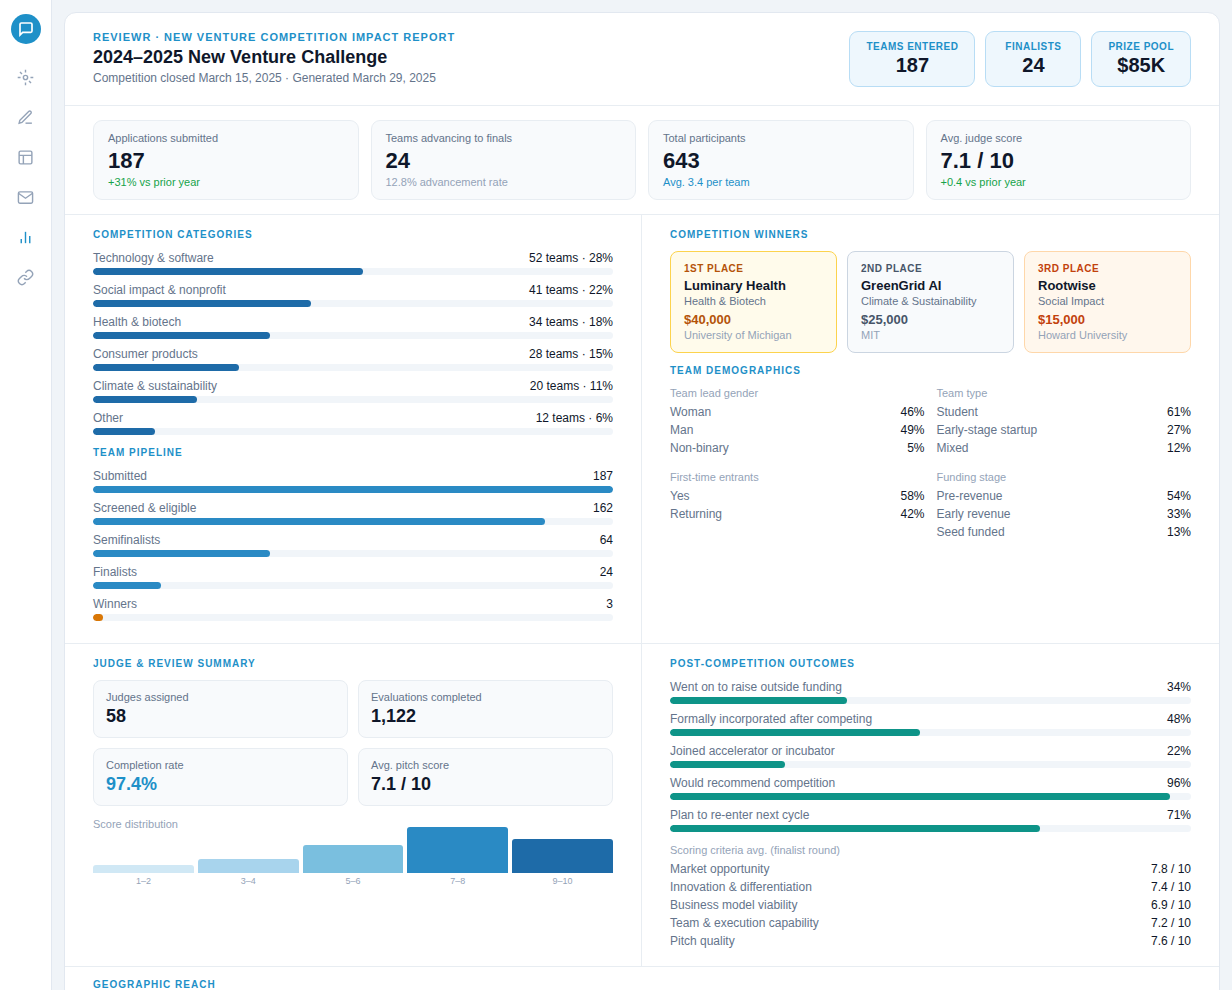
Task: Click the GEOGRAPHIC REACH section heading
Action: pyautogui.click(x=153, y=984)
